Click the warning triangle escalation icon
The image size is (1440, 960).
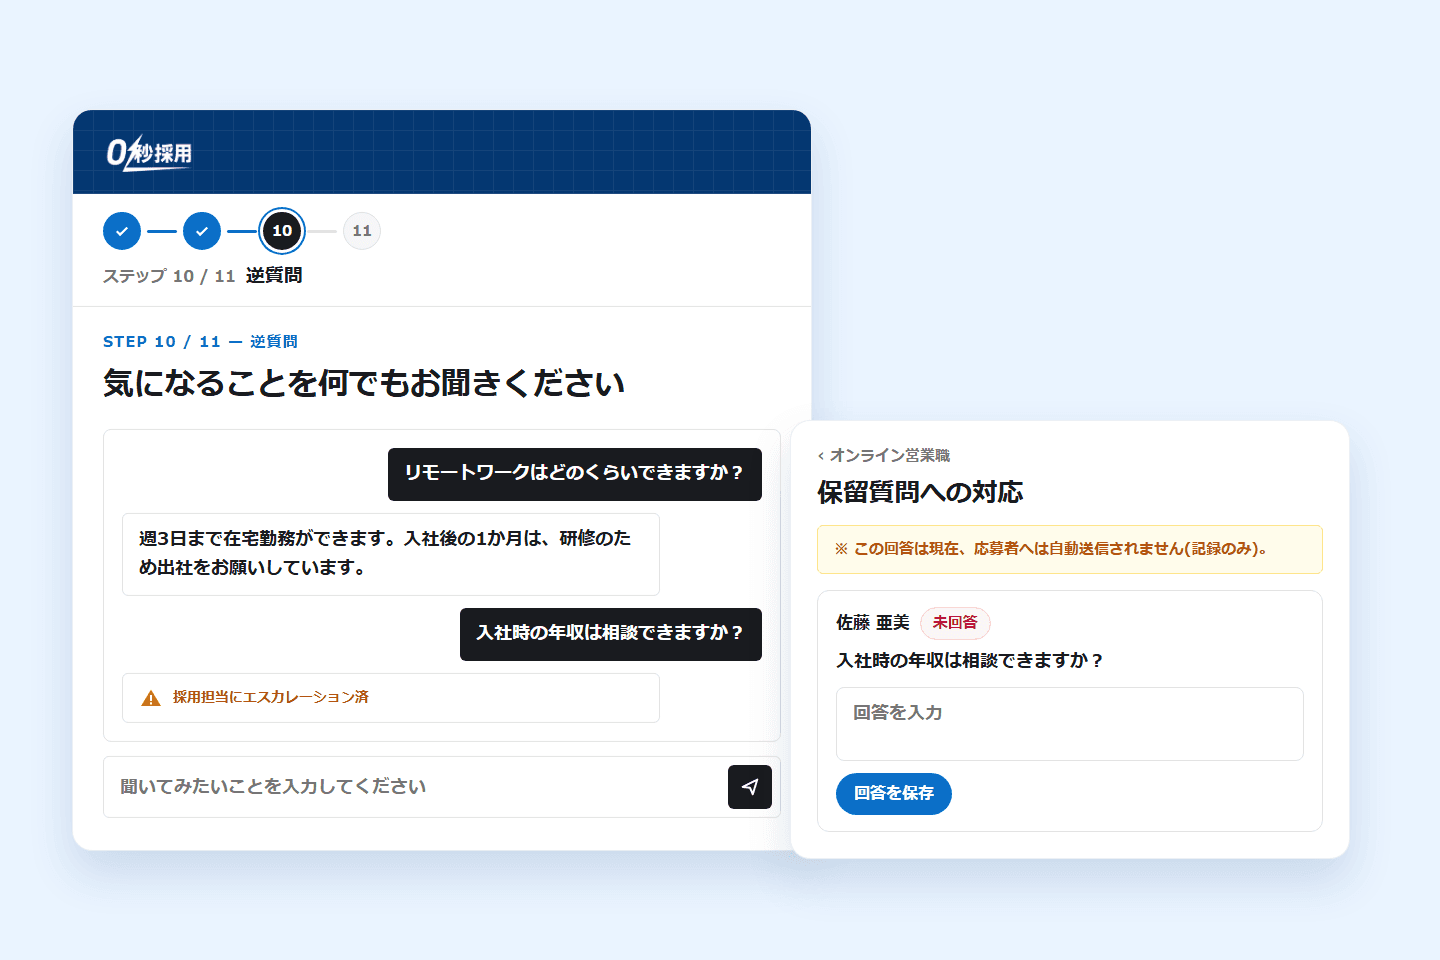[x=151, y=698]
